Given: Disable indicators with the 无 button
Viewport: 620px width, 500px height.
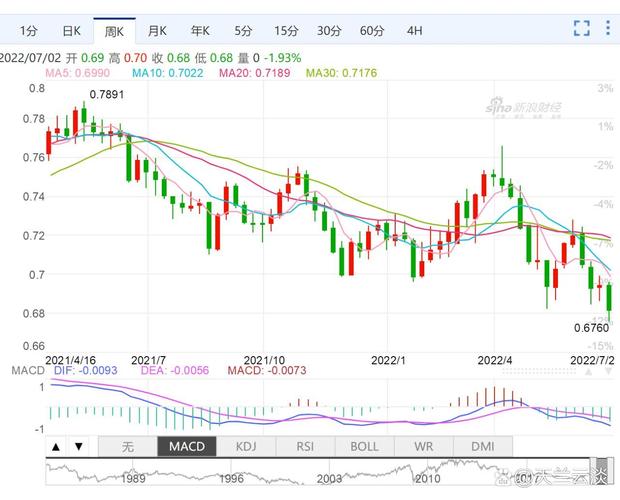Looking at the screenshot, I should pos(127,446).
